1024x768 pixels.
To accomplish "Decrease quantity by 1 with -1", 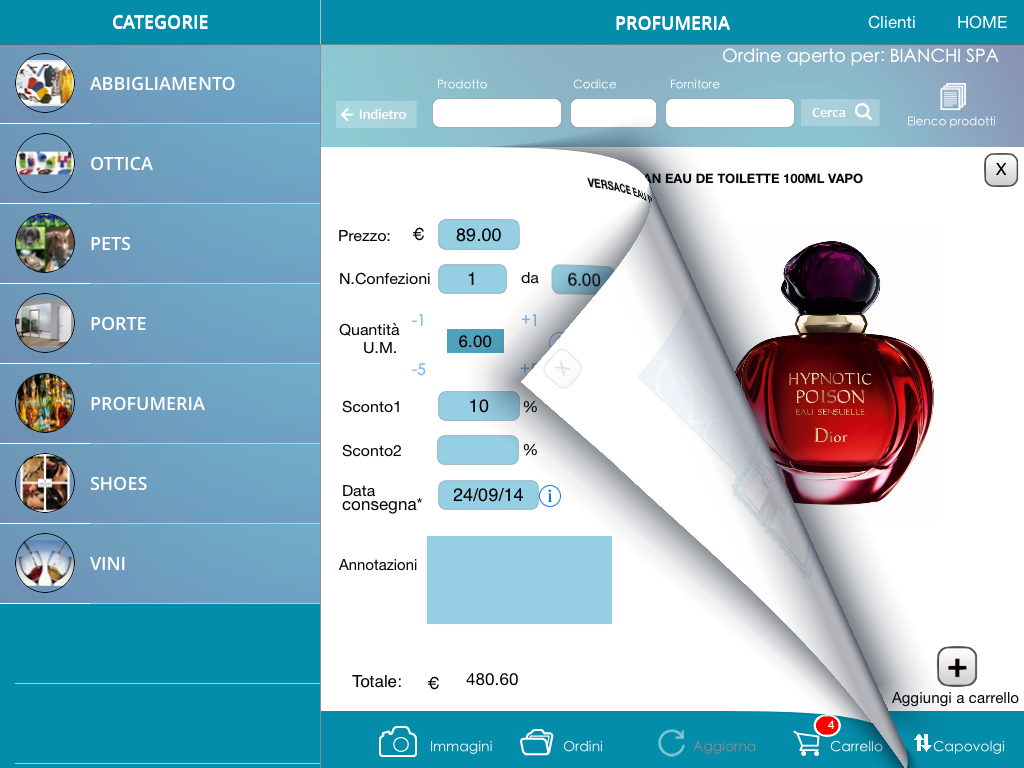I will tap(418, 320).
